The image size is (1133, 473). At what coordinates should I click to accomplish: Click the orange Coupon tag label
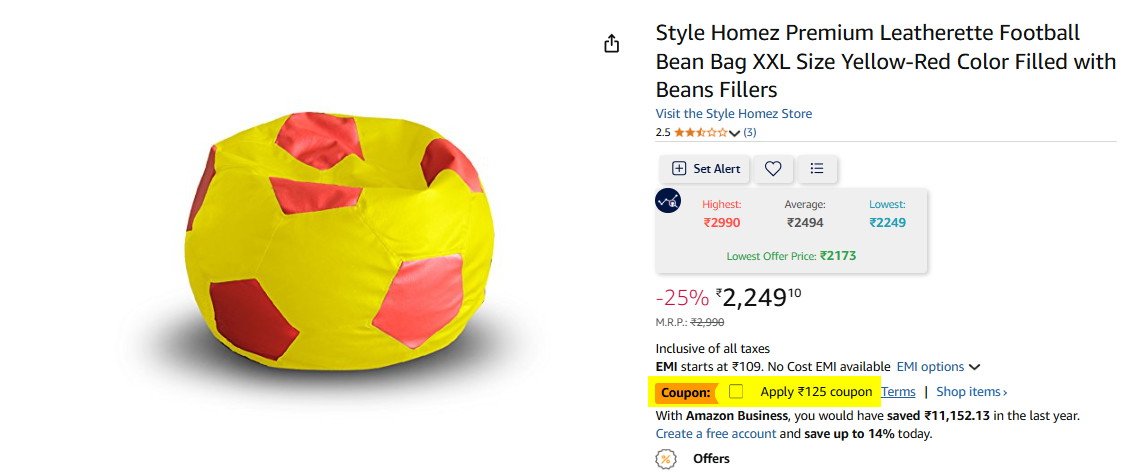pos(686,394)
